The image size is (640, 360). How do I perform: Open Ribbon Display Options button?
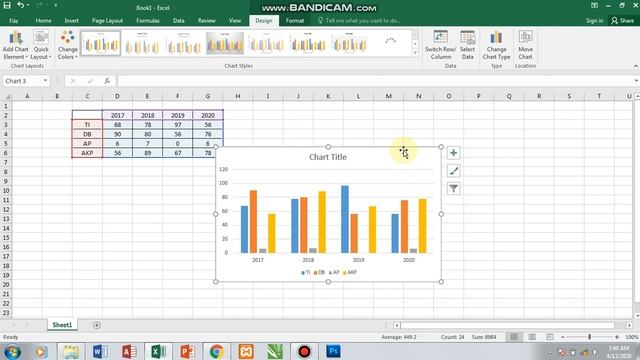coord(594,5)
